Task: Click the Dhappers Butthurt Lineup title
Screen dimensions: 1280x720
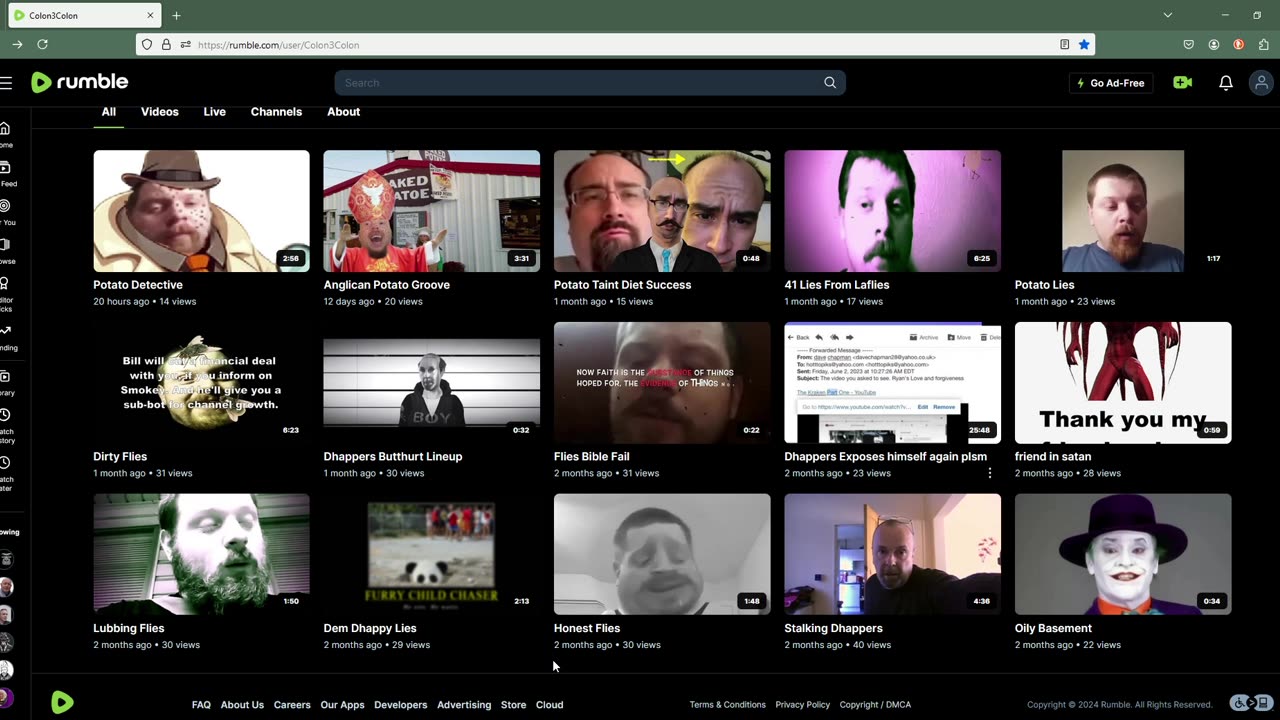Action: 392,457
